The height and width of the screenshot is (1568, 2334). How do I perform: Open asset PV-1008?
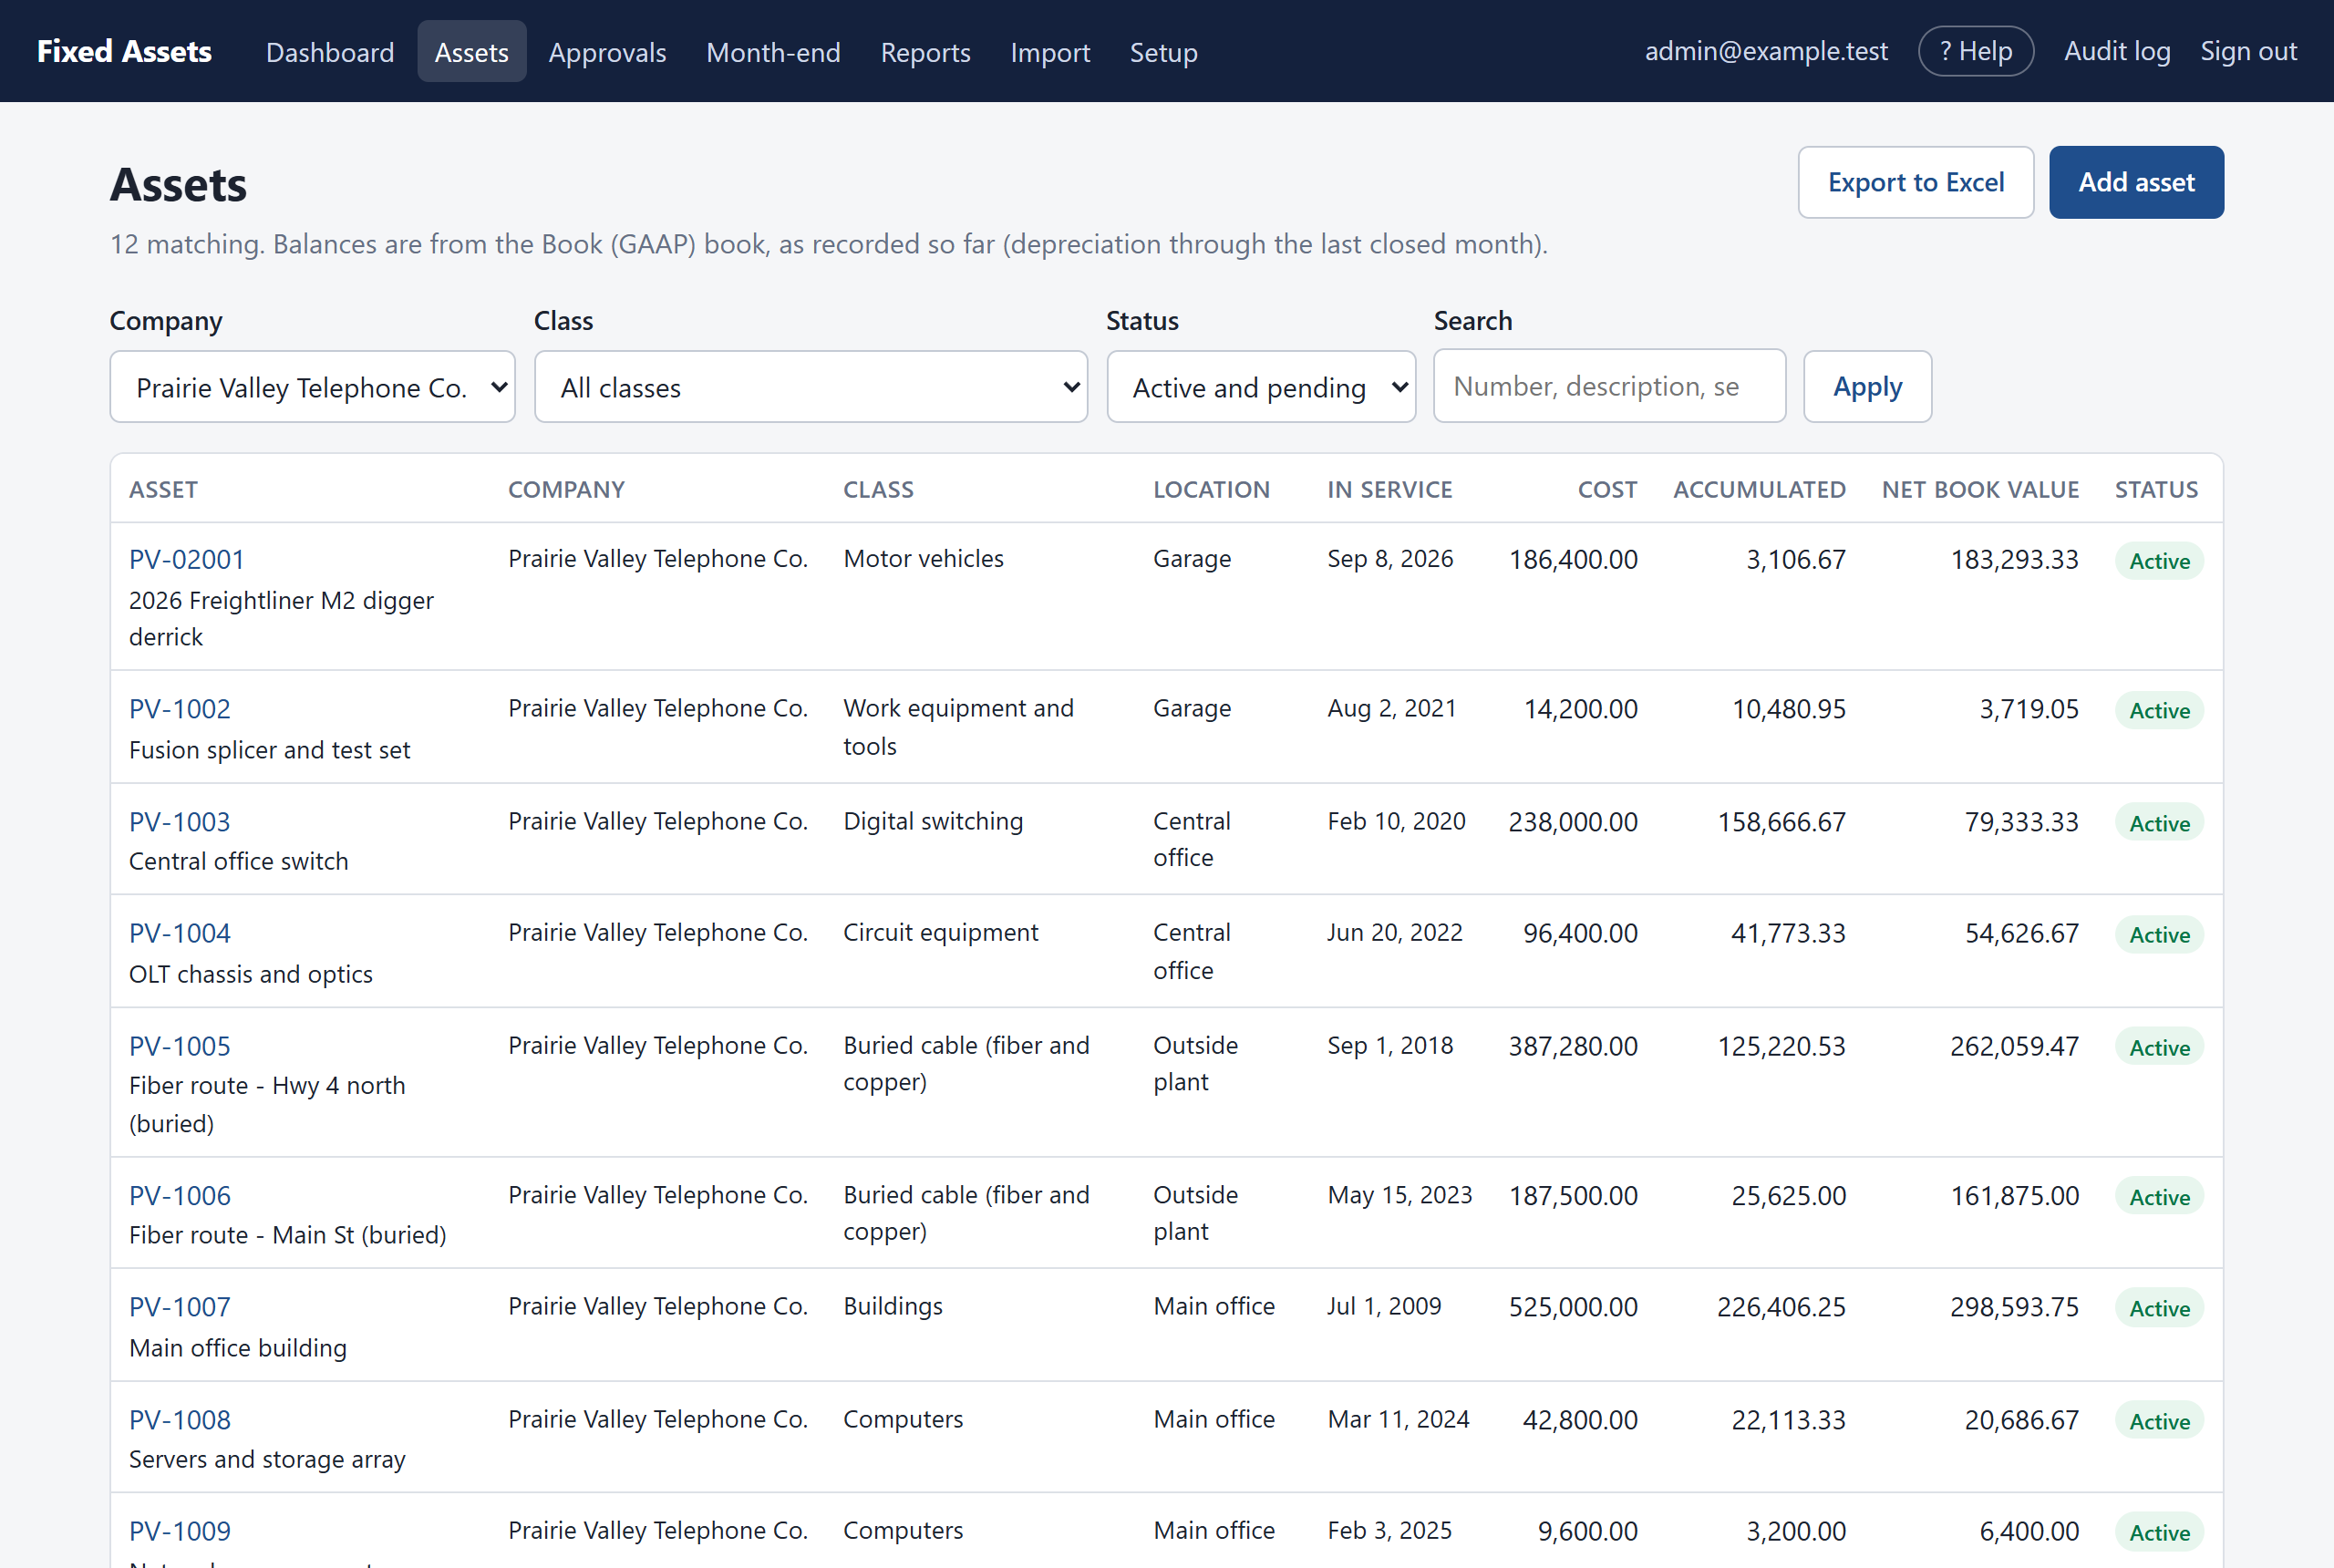click(180, 1420)
